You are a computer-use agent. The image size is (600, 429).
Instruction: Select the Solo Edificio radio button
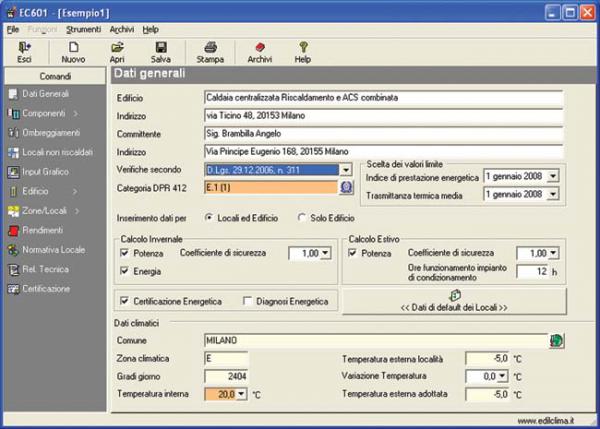tap(303, 217)
